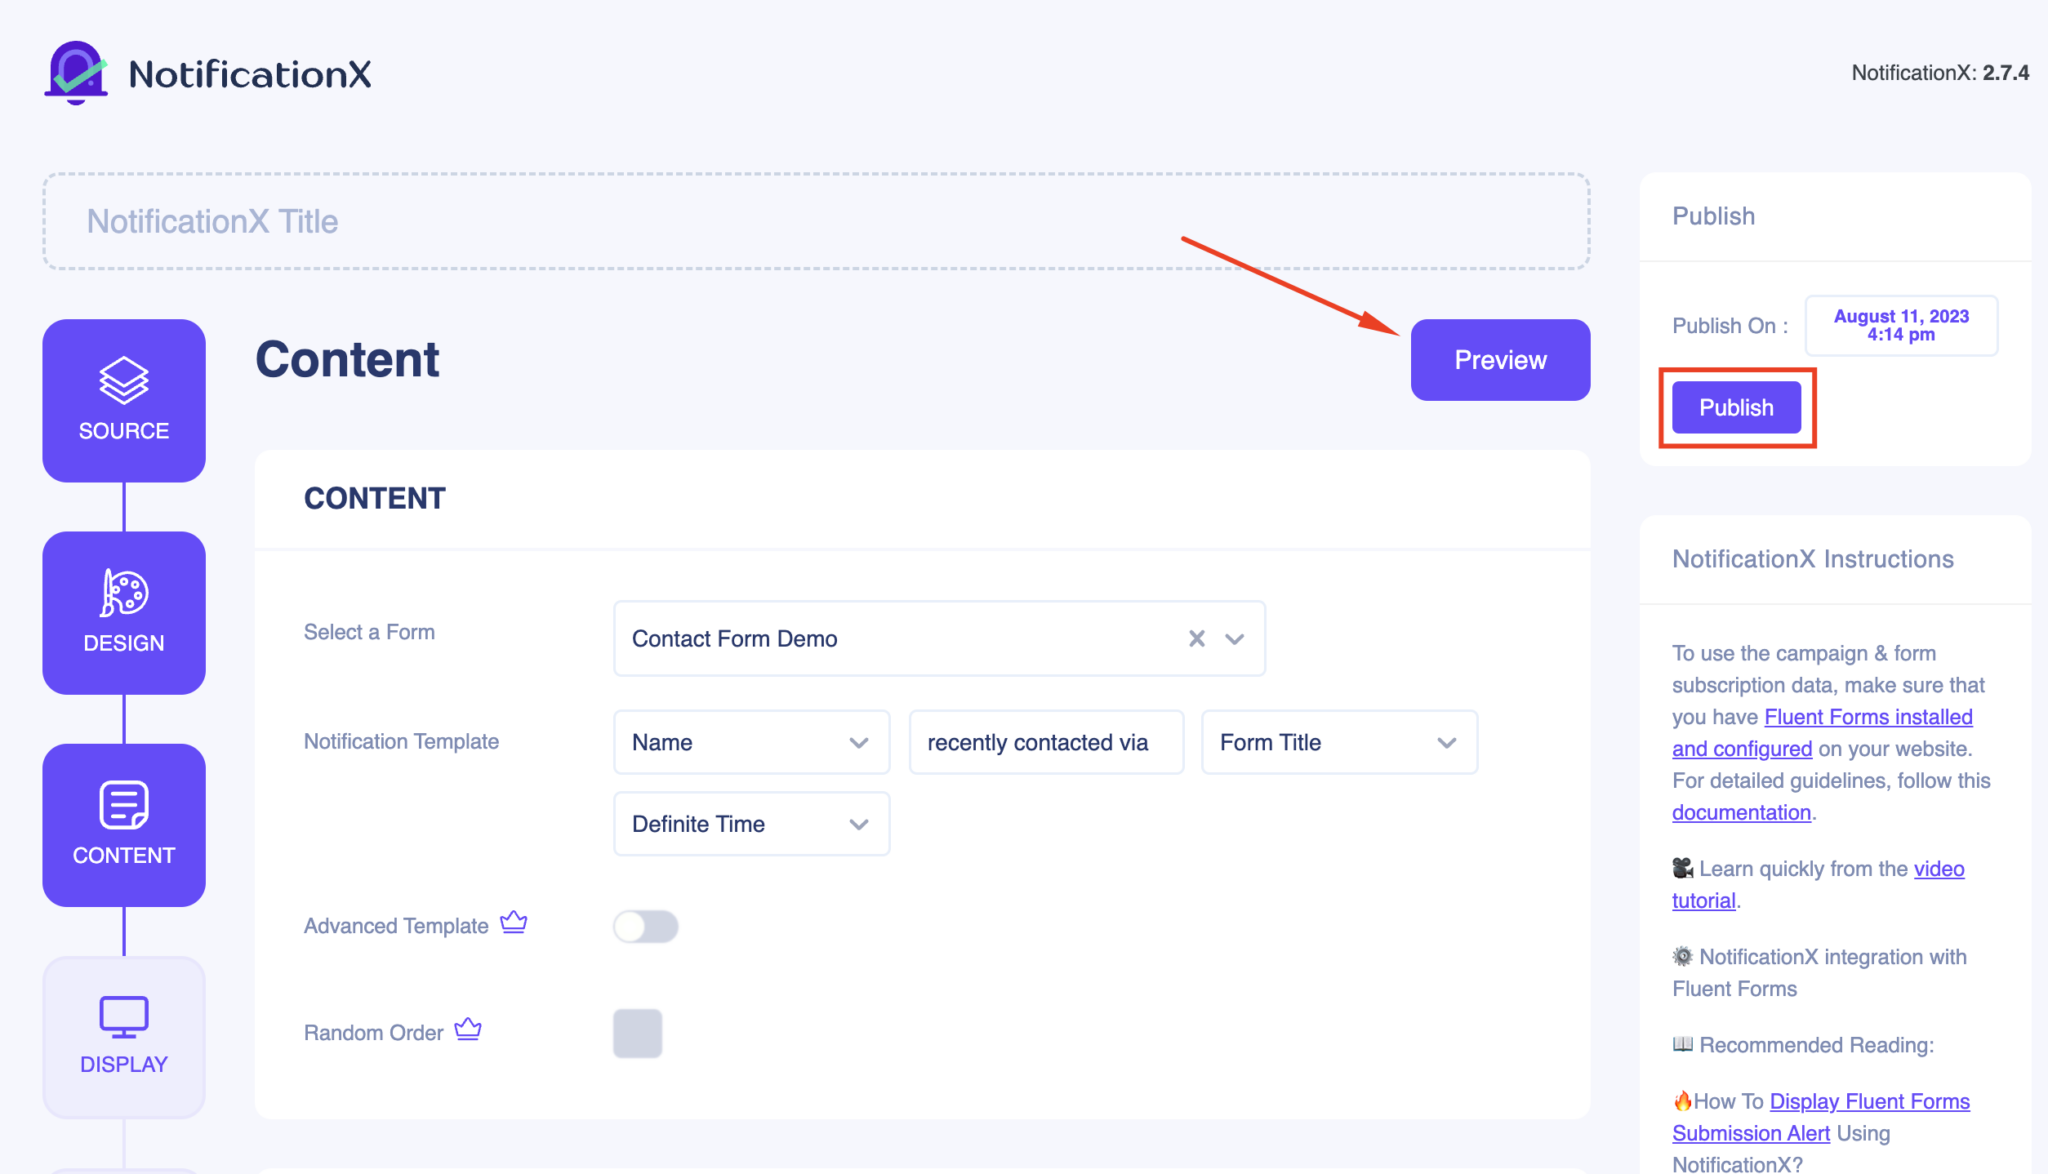Click the crown icon beside Advanced Template
Screen dimensions: 2048x1174
(x=514, y=922)
